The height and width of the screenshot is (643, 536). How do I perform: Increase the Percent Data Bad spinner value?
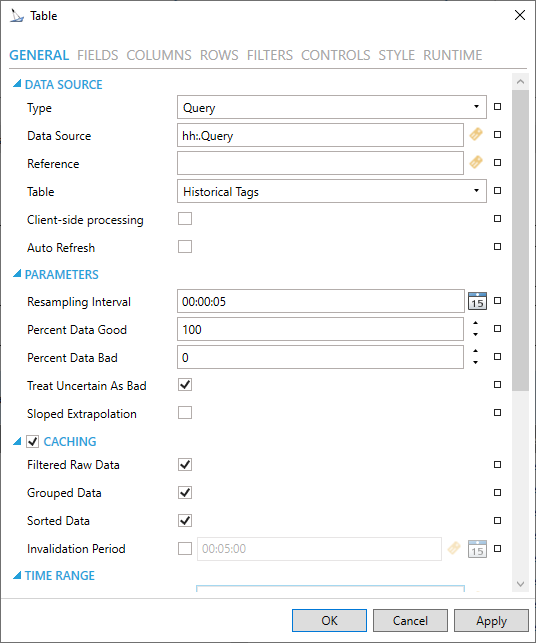475,351
